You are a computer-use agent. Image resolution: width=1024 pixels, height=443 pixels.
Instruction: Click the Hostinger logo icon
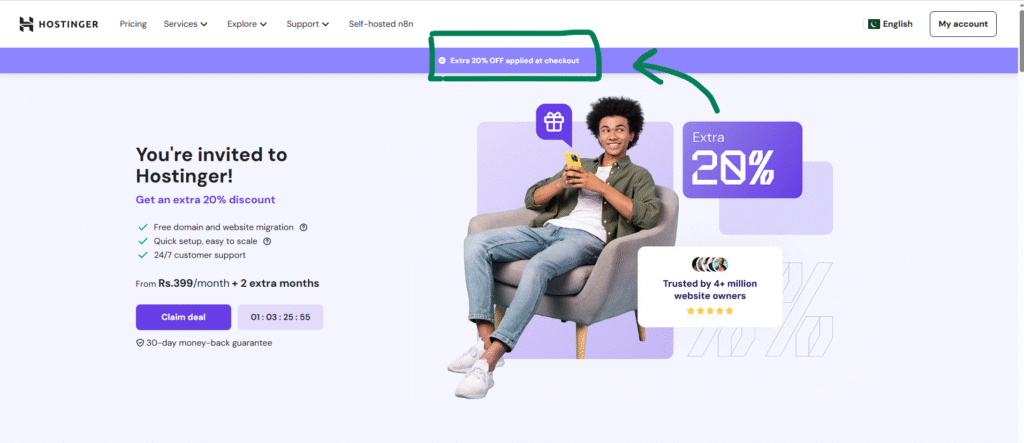[x=26, y=24]
